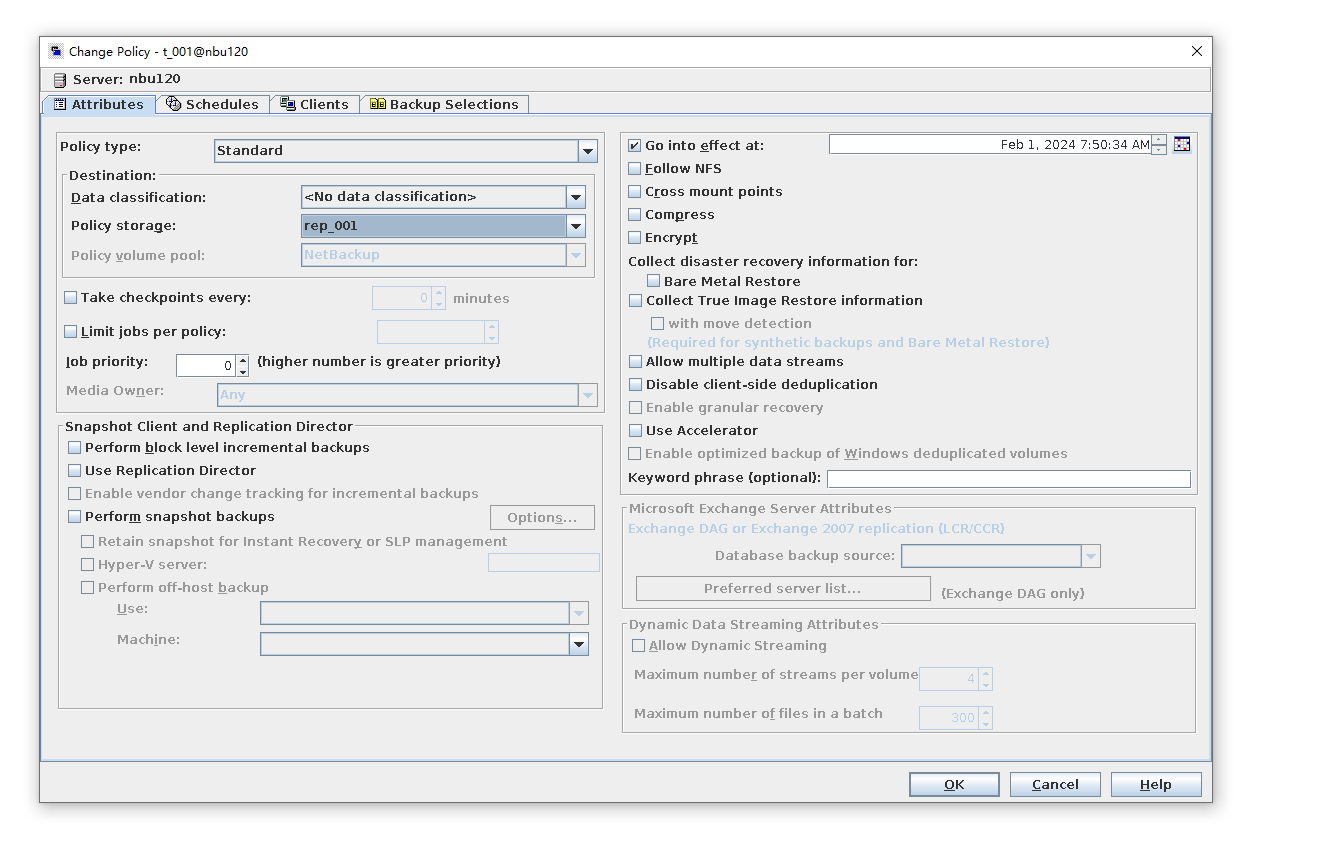The width and height of the screenshot is (1328, 846).
Task: Enable Follow NFS option
Action: click(635, 169)
